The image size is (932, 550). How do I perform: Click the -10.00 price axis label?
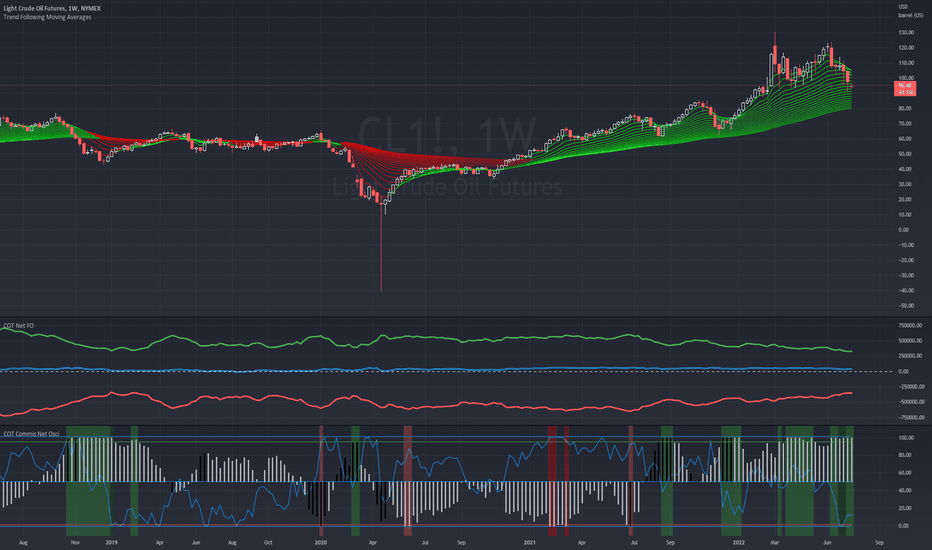(906, 245)
